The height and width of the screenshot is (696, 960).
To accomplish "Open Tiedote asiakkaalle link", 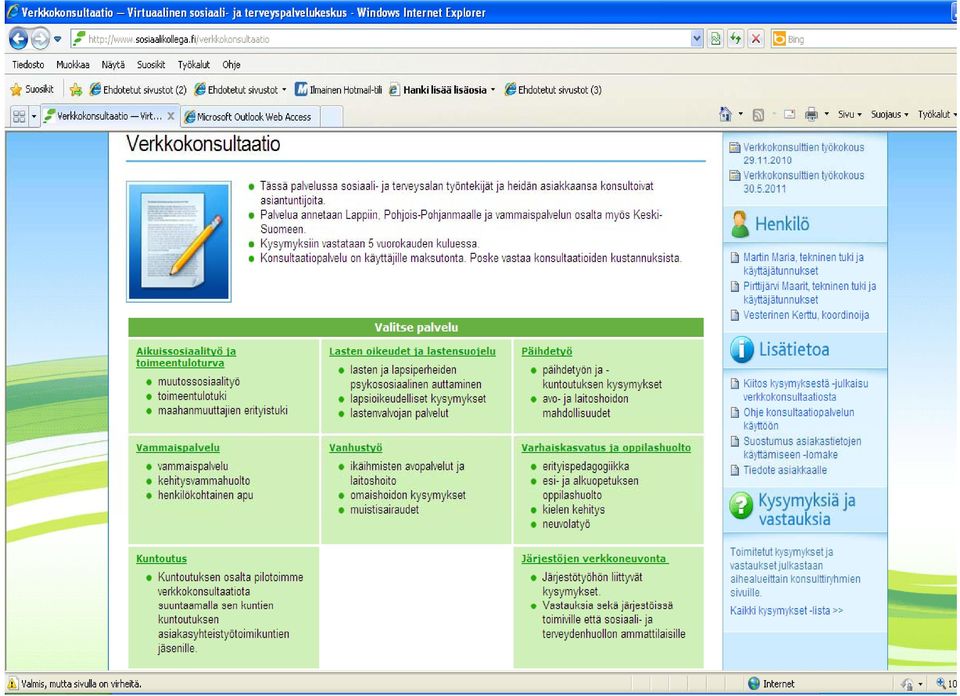I will pos(785,470).
